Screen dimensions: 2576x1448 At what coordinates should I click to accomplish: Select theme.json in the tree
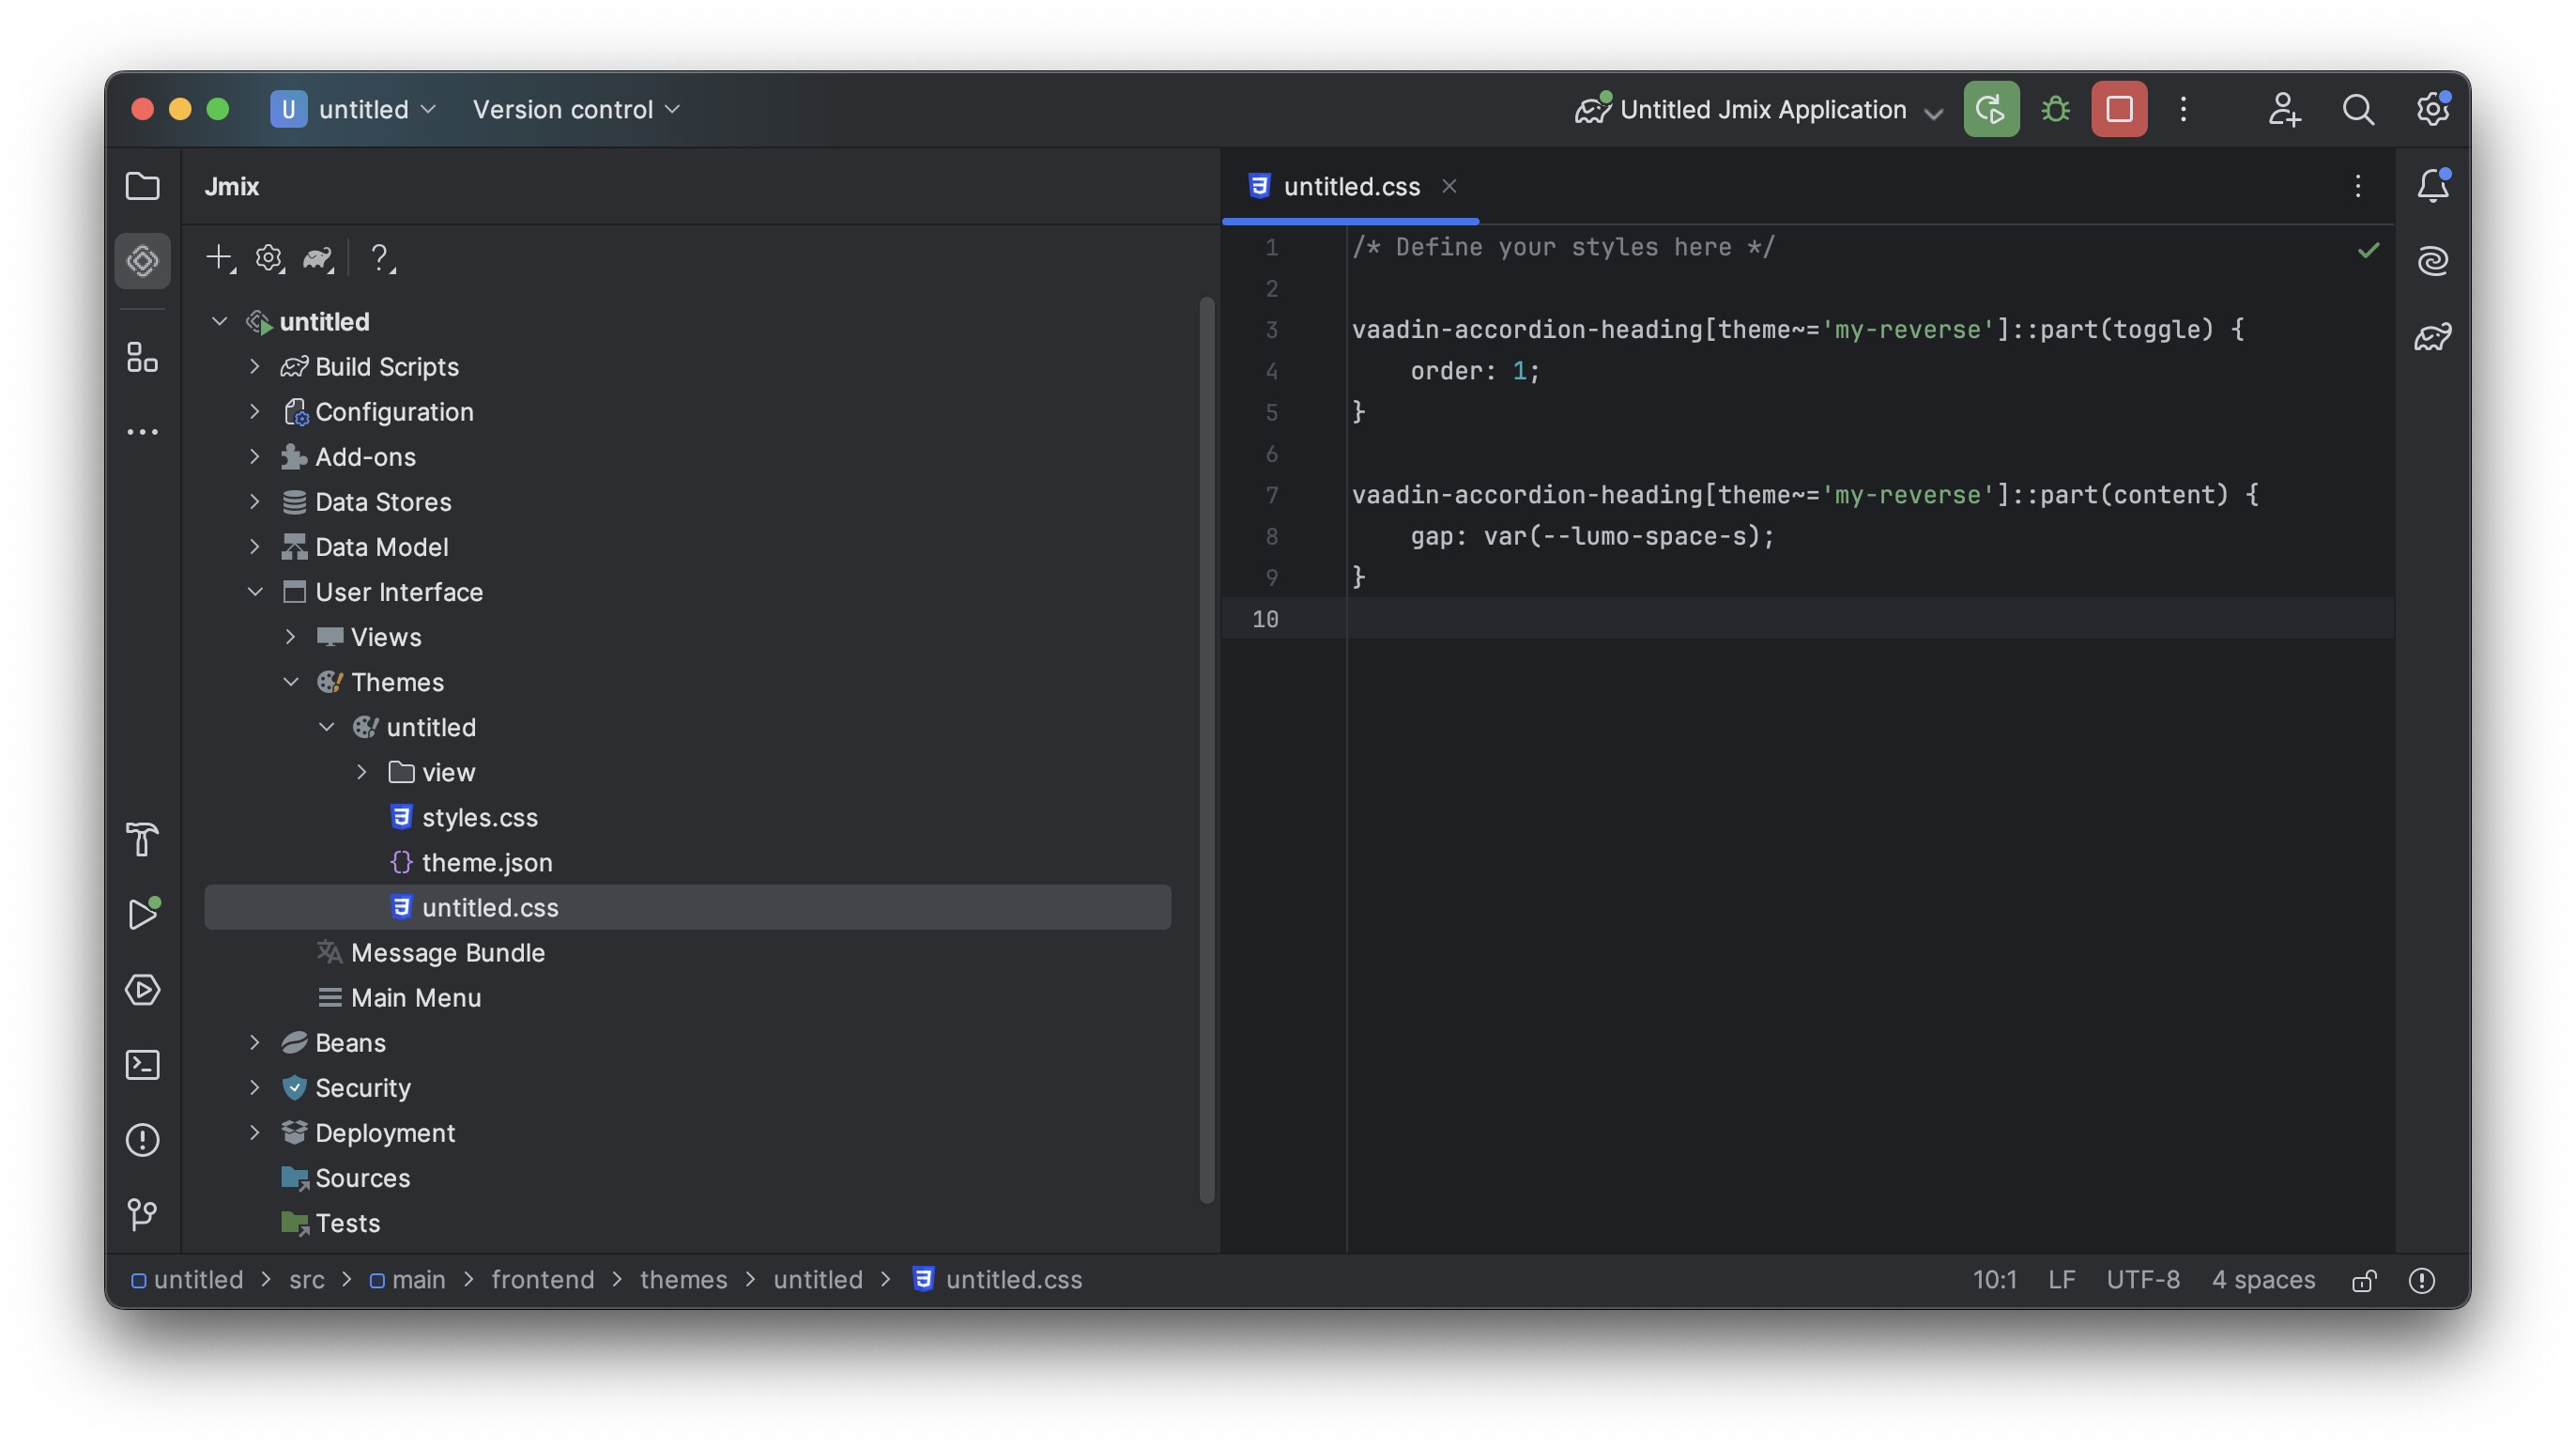pyautogui.click(x=687, y=862)
